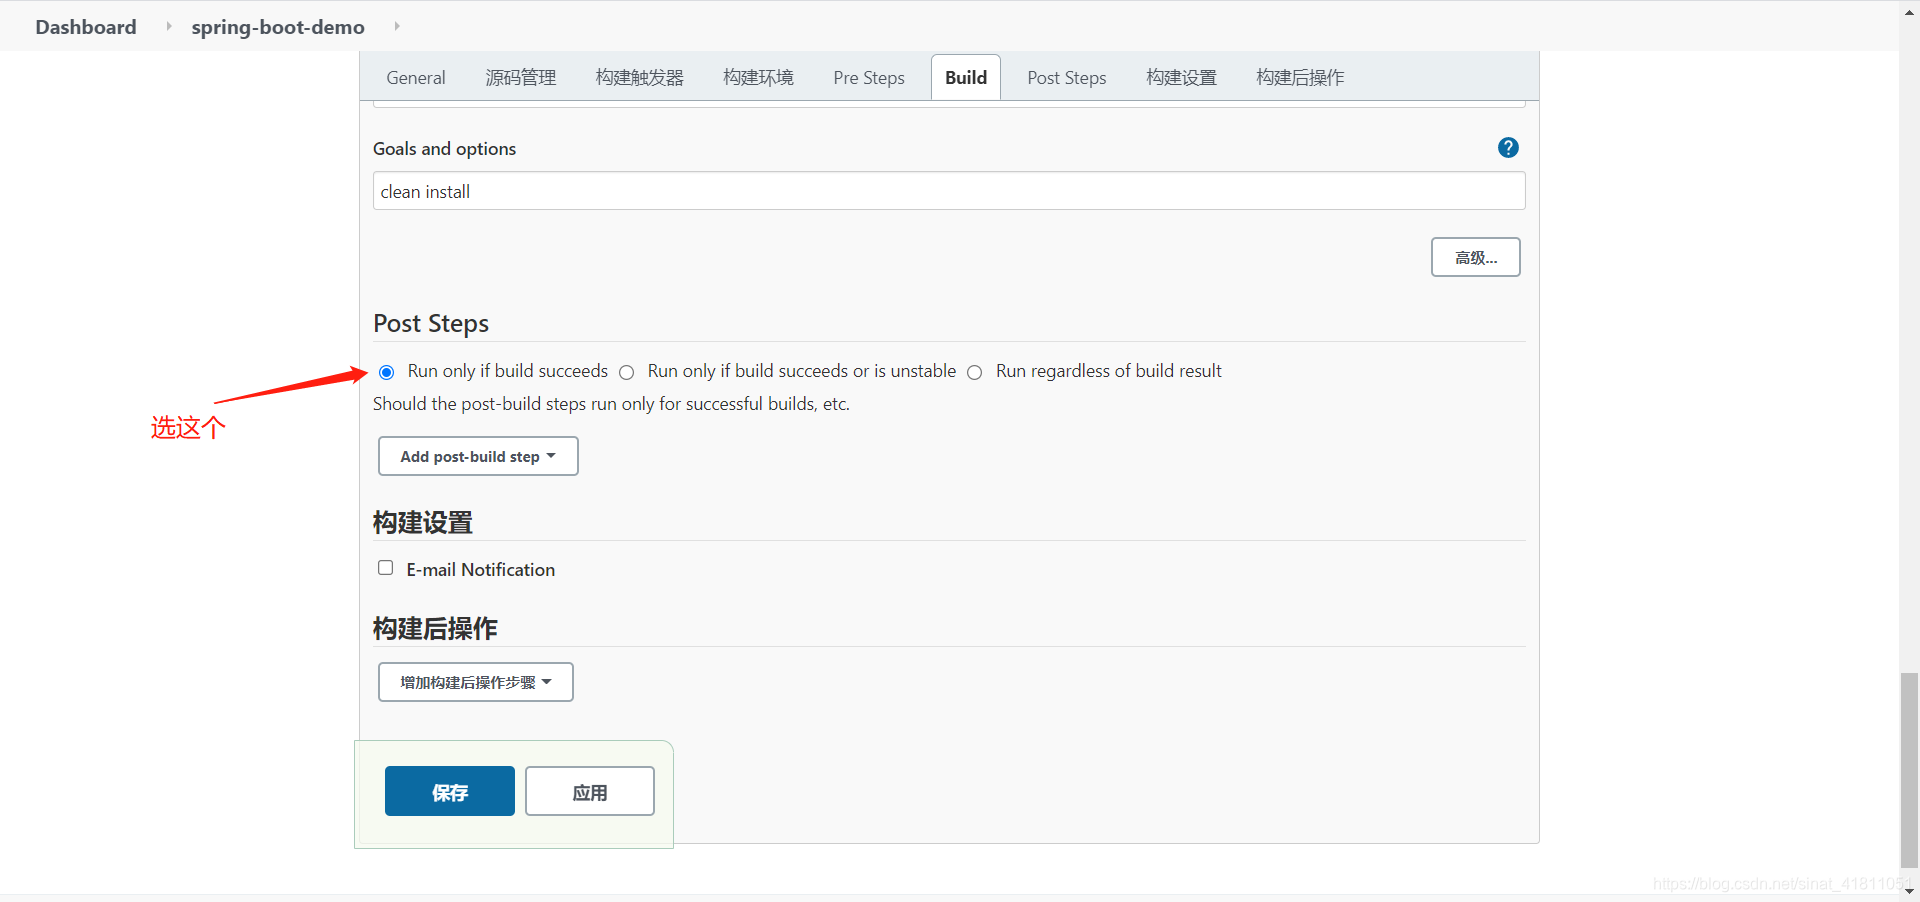The image size is (1920, 902).
Task: Click the 构建设置 section heading
Action: [423, 523]
